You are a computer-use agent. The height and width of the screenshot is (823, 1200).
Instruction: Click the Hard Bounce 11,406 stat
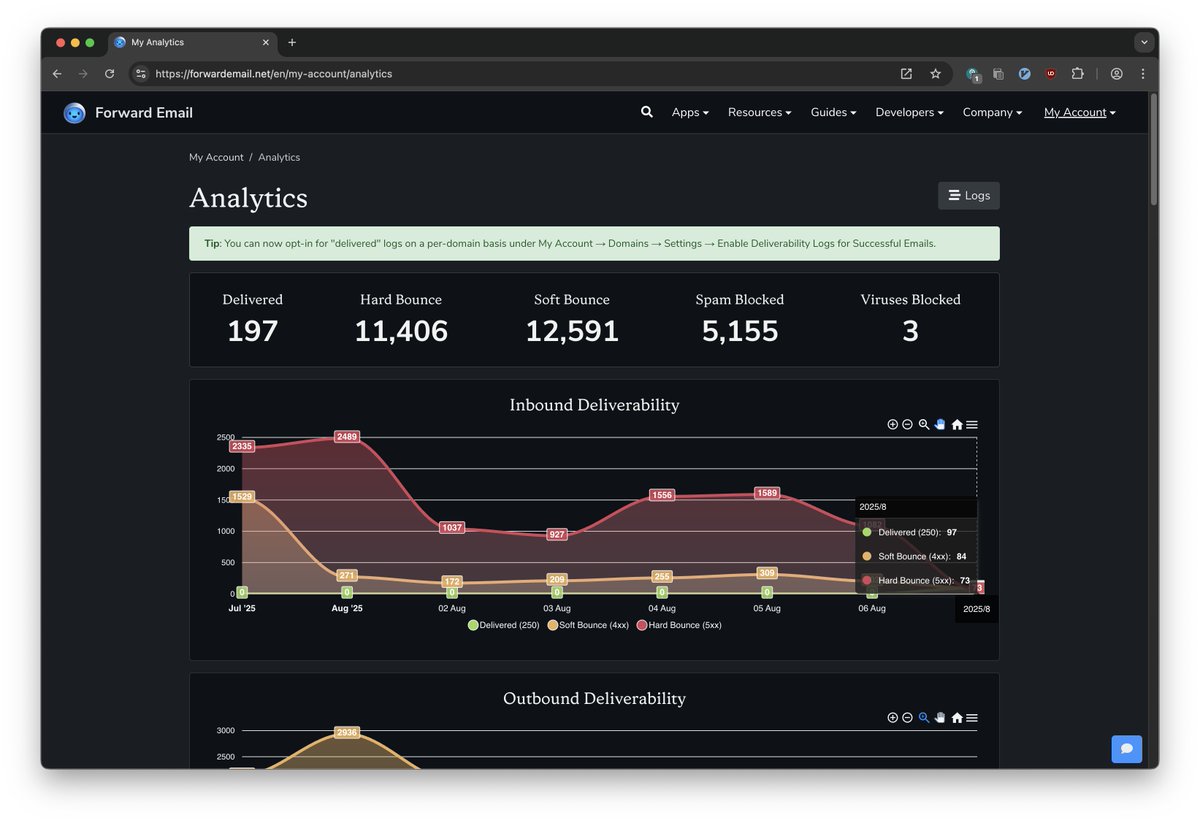click(x=401, y=319)
